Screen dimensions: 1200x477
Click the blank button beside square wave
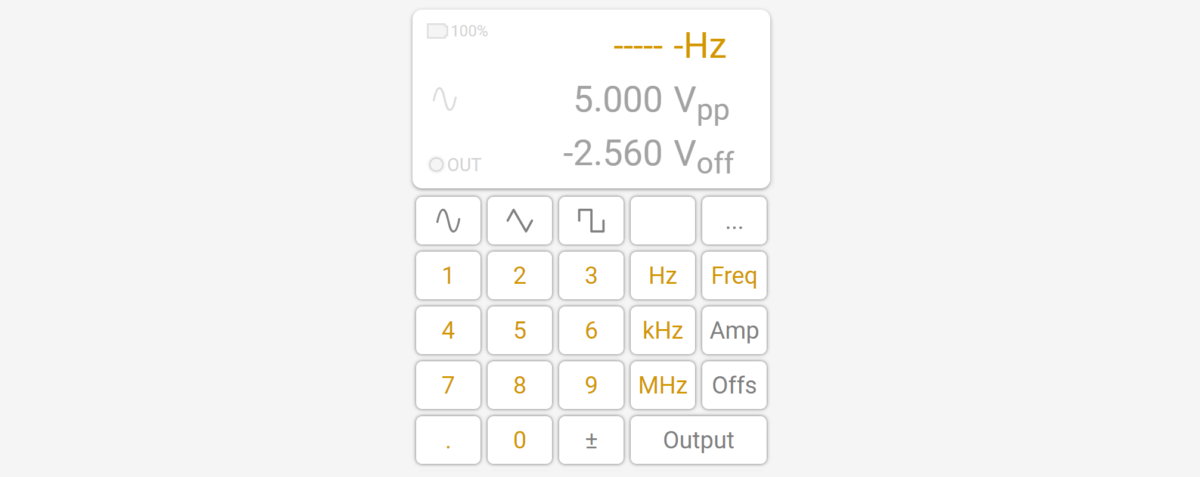pyautogui.click(x=663, y=221)
